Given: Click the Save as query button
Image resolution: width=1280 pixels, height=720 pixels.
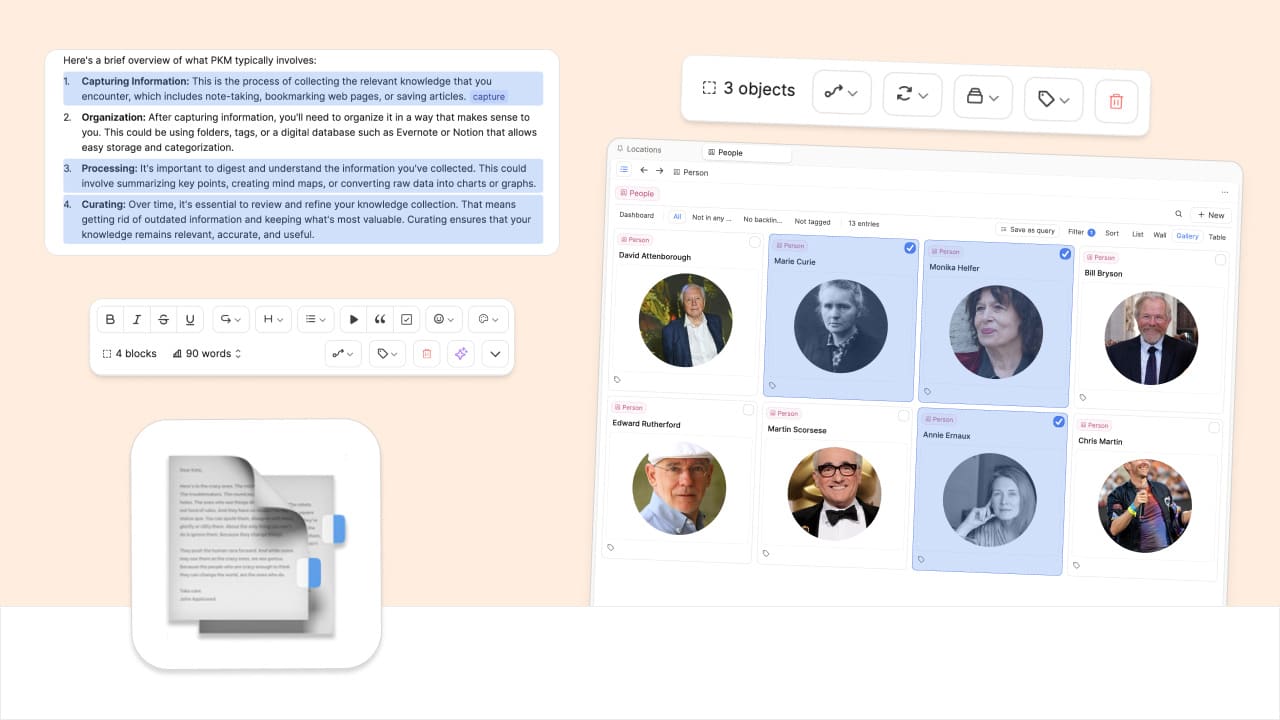Looking at the screenshot, I should [x=1028, y=231].
